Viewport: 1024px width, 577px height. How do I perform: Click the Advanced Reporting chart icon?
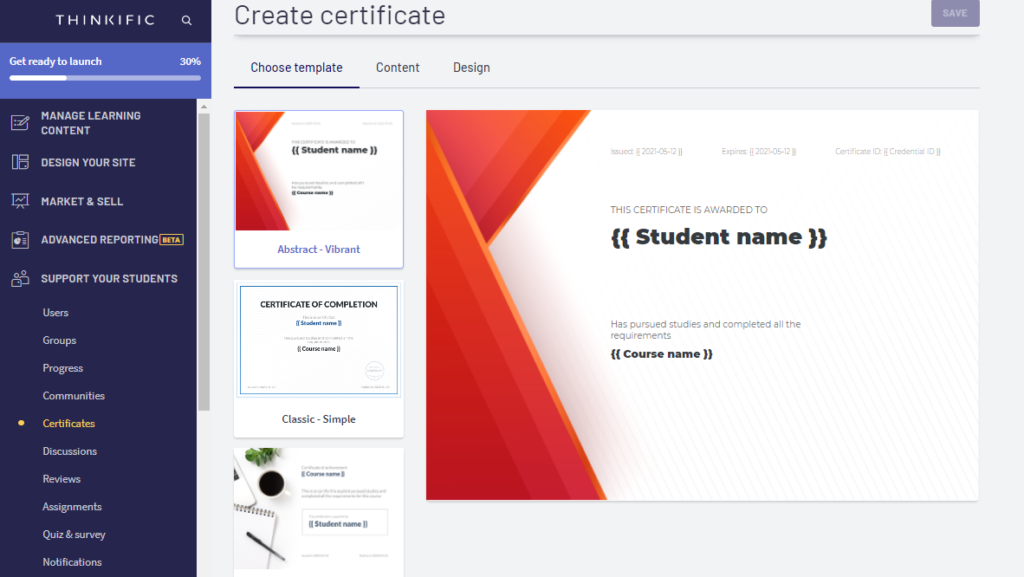pos(21,240)
